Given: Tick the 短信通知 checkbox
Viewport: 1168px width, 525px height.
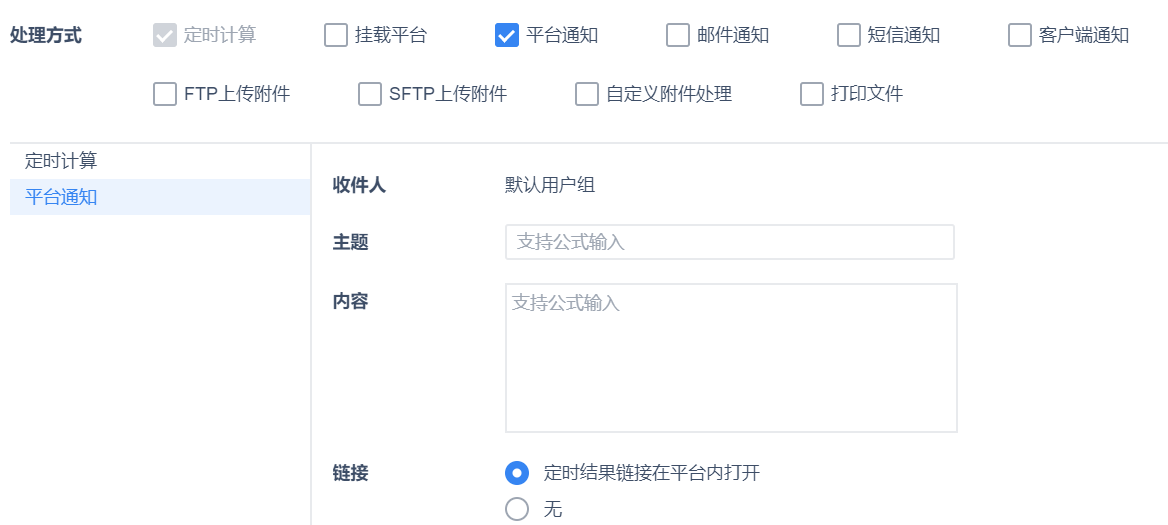Looking at the screenshot, I should point(849,35).
